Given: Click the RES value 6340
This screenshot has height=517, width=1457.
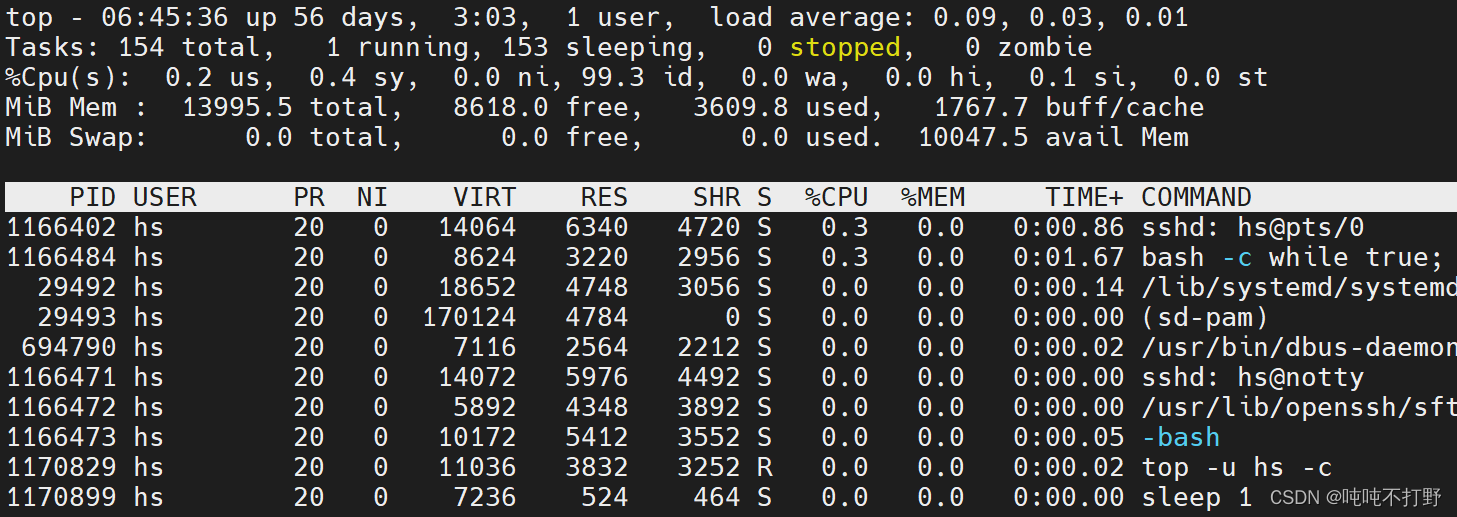Looking at the screenshot, I should click(597, 227).
